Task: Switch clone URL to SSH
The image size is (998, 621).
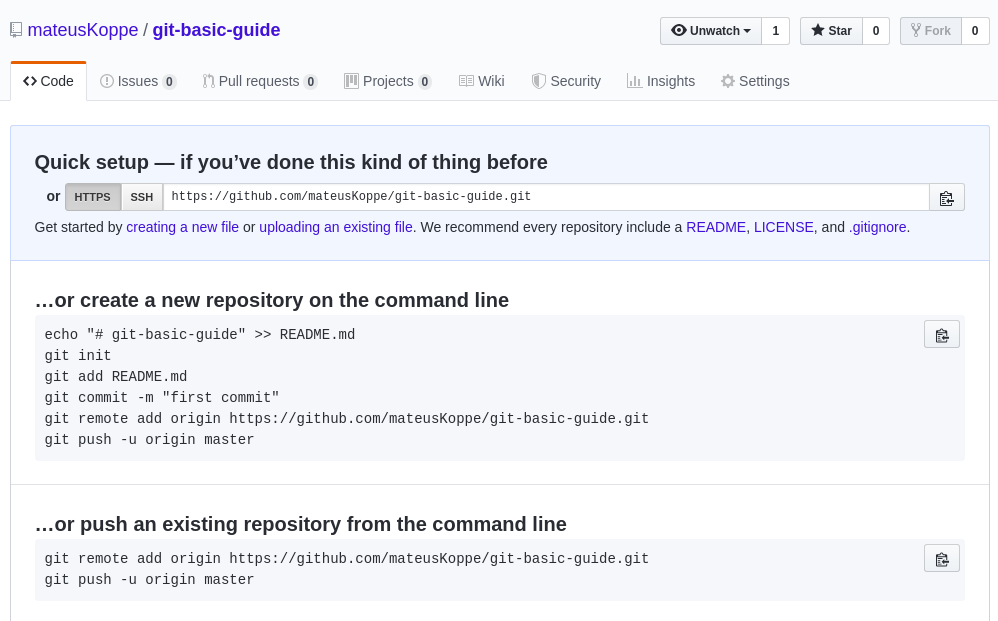Action: tap(142, 197)
